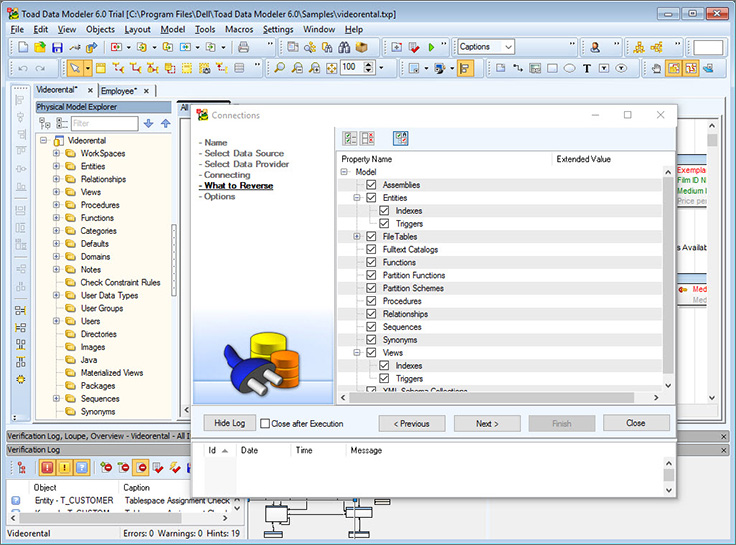Click the zoom value 100 field
This screenshot has height=545, width=736.
pyautogui.click(x=353, y=67)
